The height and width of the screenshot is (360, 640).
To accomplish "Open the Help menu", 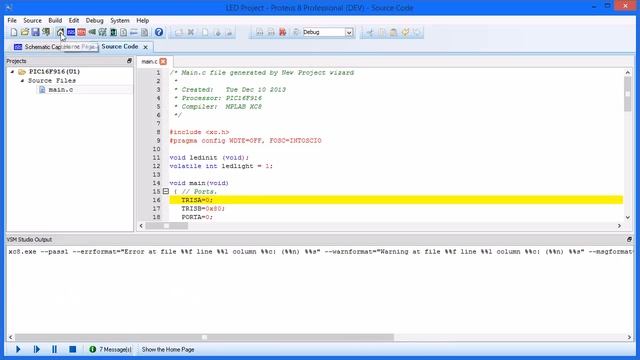I will tap(142, 20).
